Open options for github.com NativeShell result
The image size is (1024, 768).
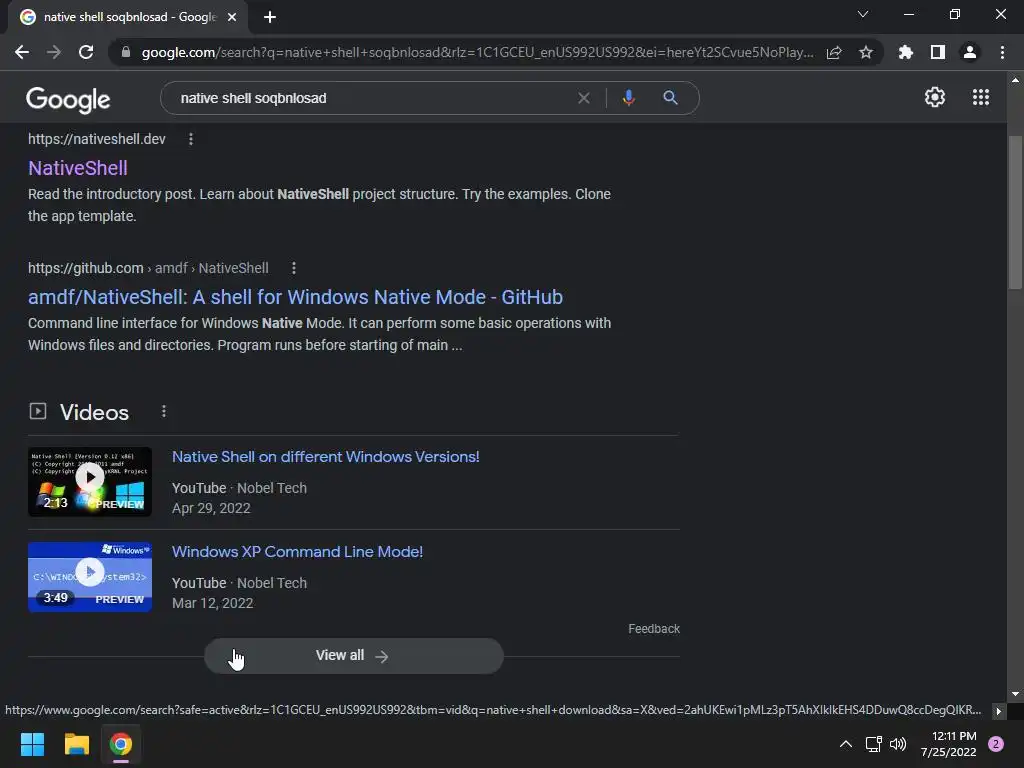tap(294, 268)
